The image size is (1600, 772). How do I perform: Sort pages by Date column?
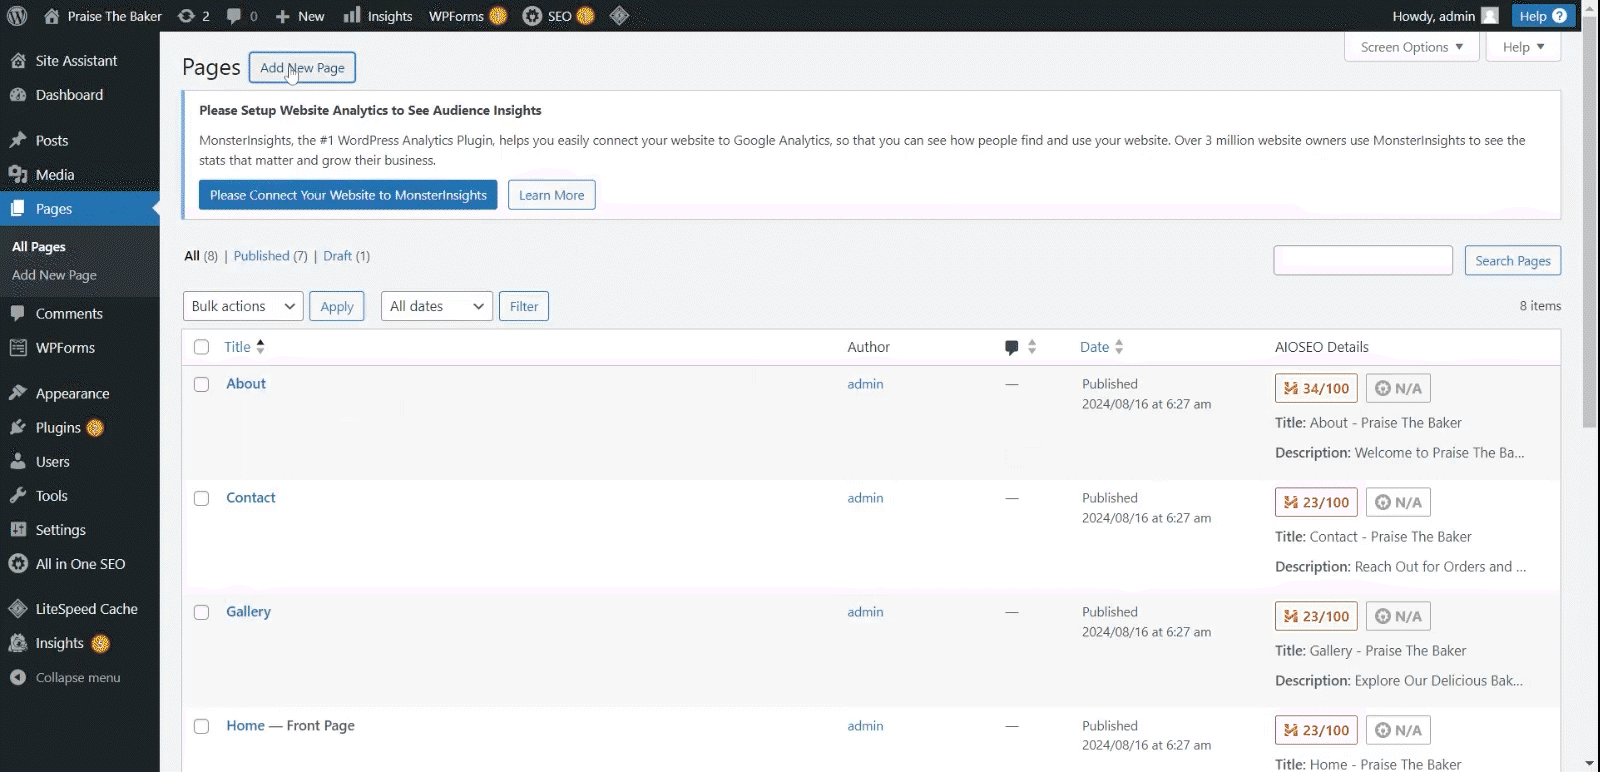click(1102, 347)
